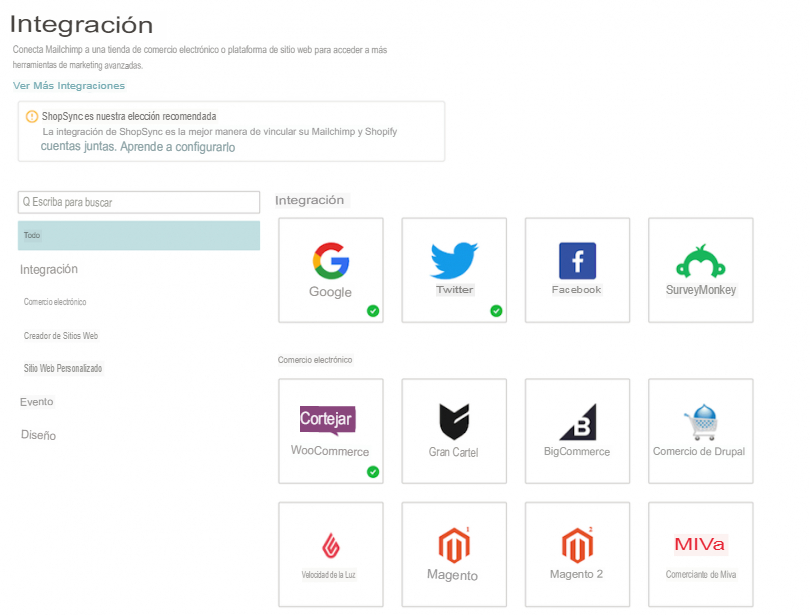Click the green checkmark on Twitter
The image size is (810, 615).
click(x=496, y=311)
